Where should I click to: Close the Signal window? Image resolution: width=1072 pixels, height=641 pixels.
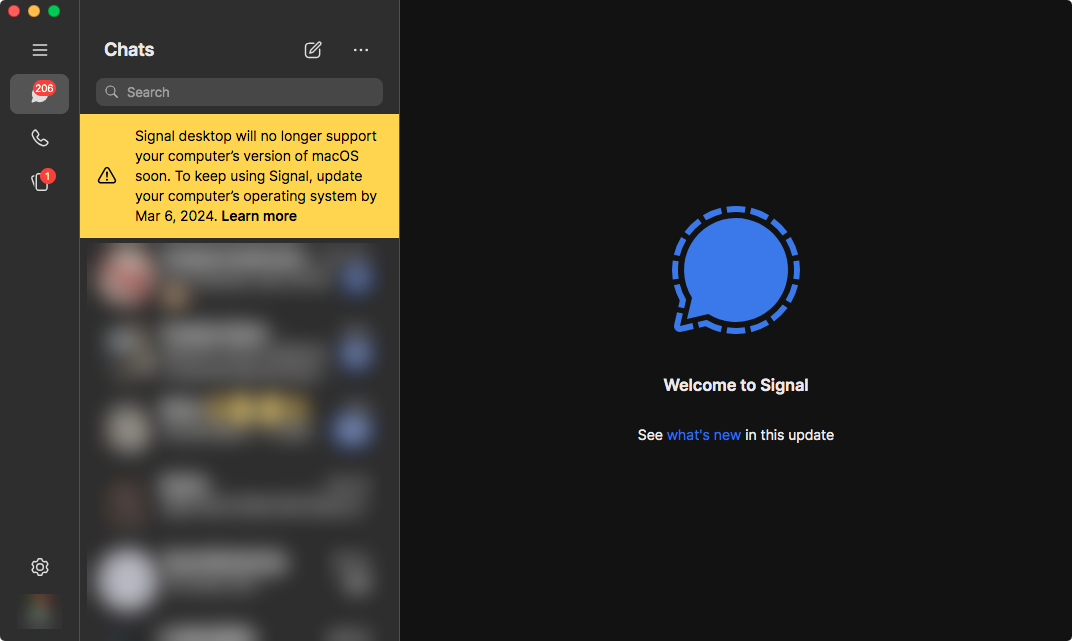tap(14, 11)
